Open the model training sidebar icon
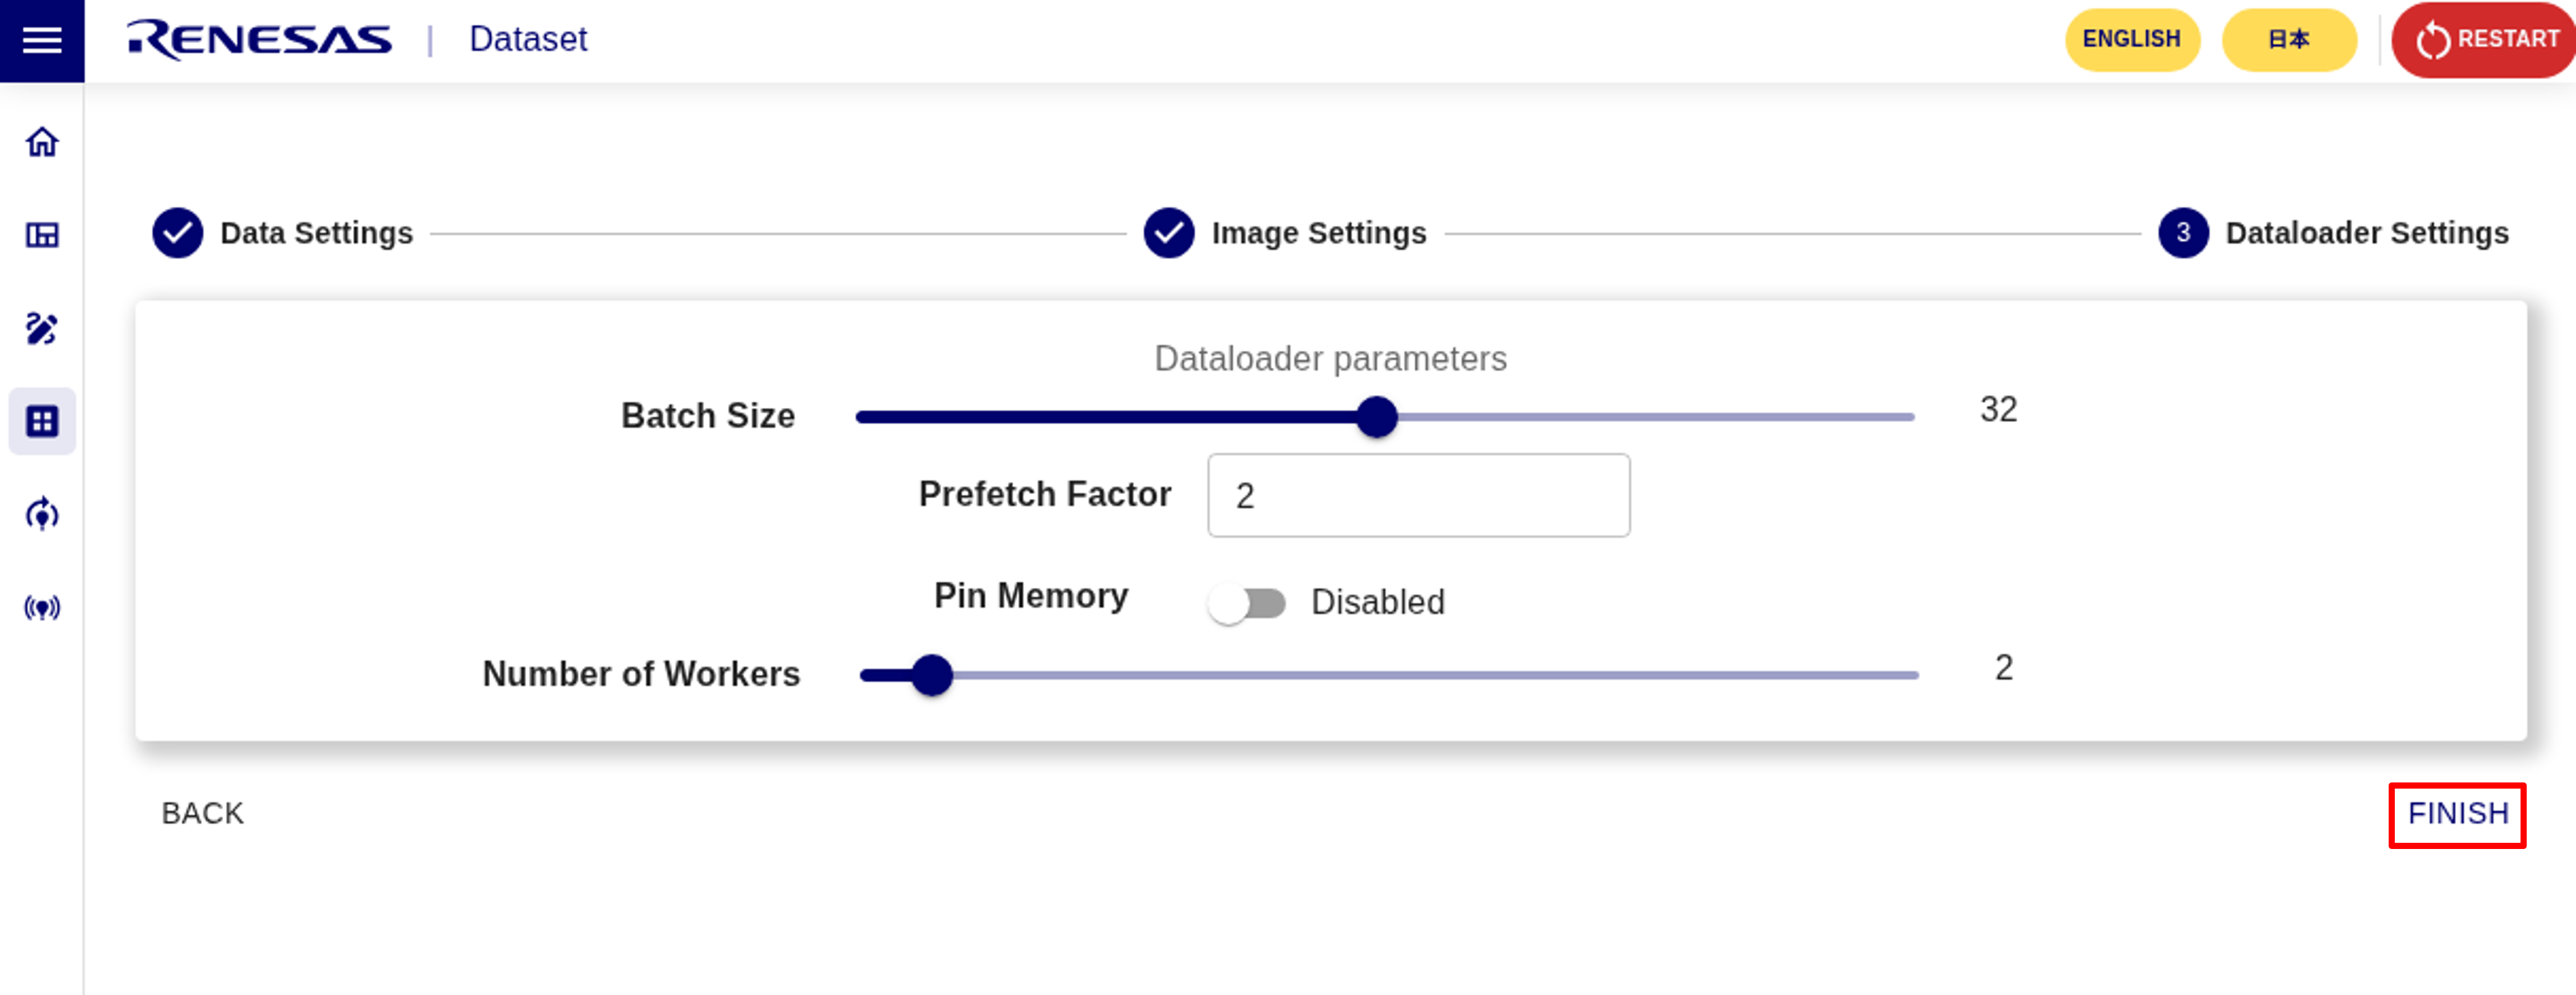This screenshot has width=2576, height=995. click(x=42, y=514)
